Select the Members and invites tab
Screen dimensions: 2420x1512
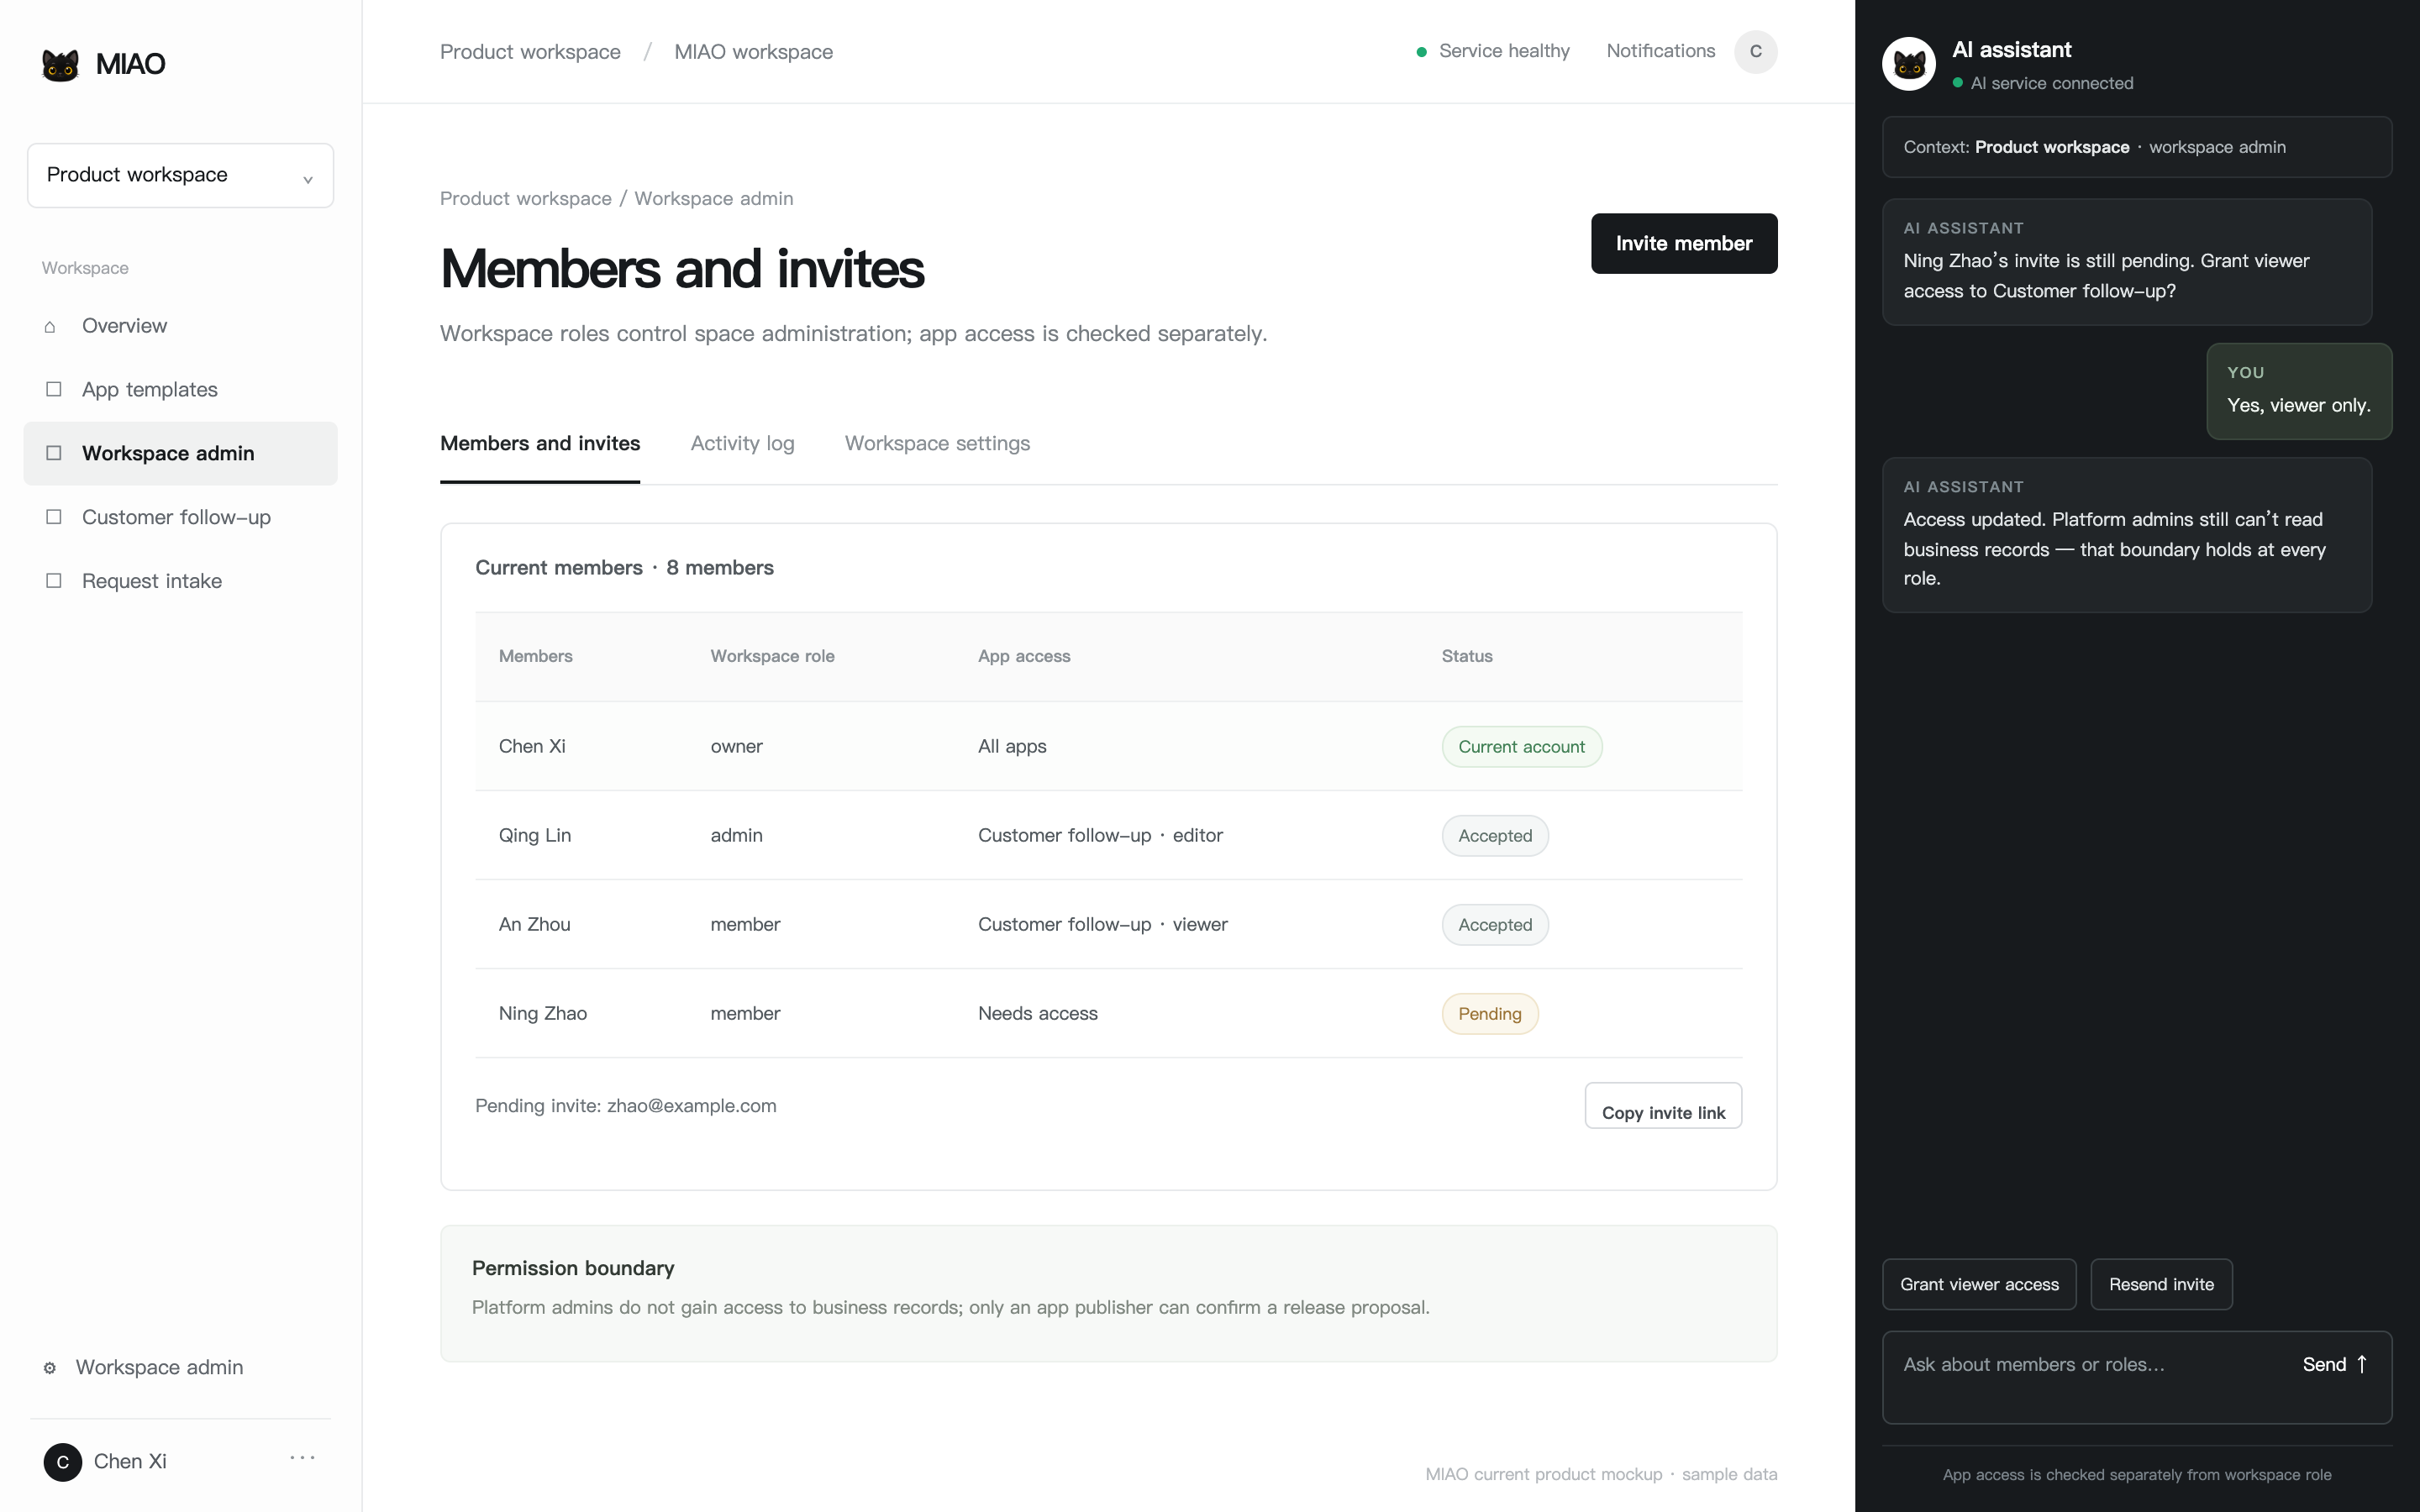(x=540, y=444)
